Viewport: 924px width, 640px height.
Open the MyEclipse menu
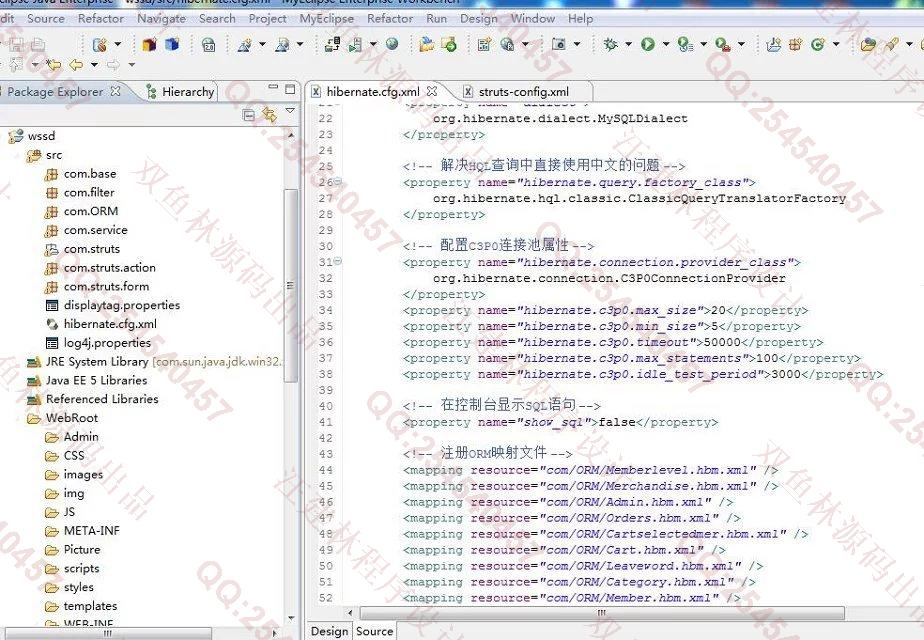[326, 18]
